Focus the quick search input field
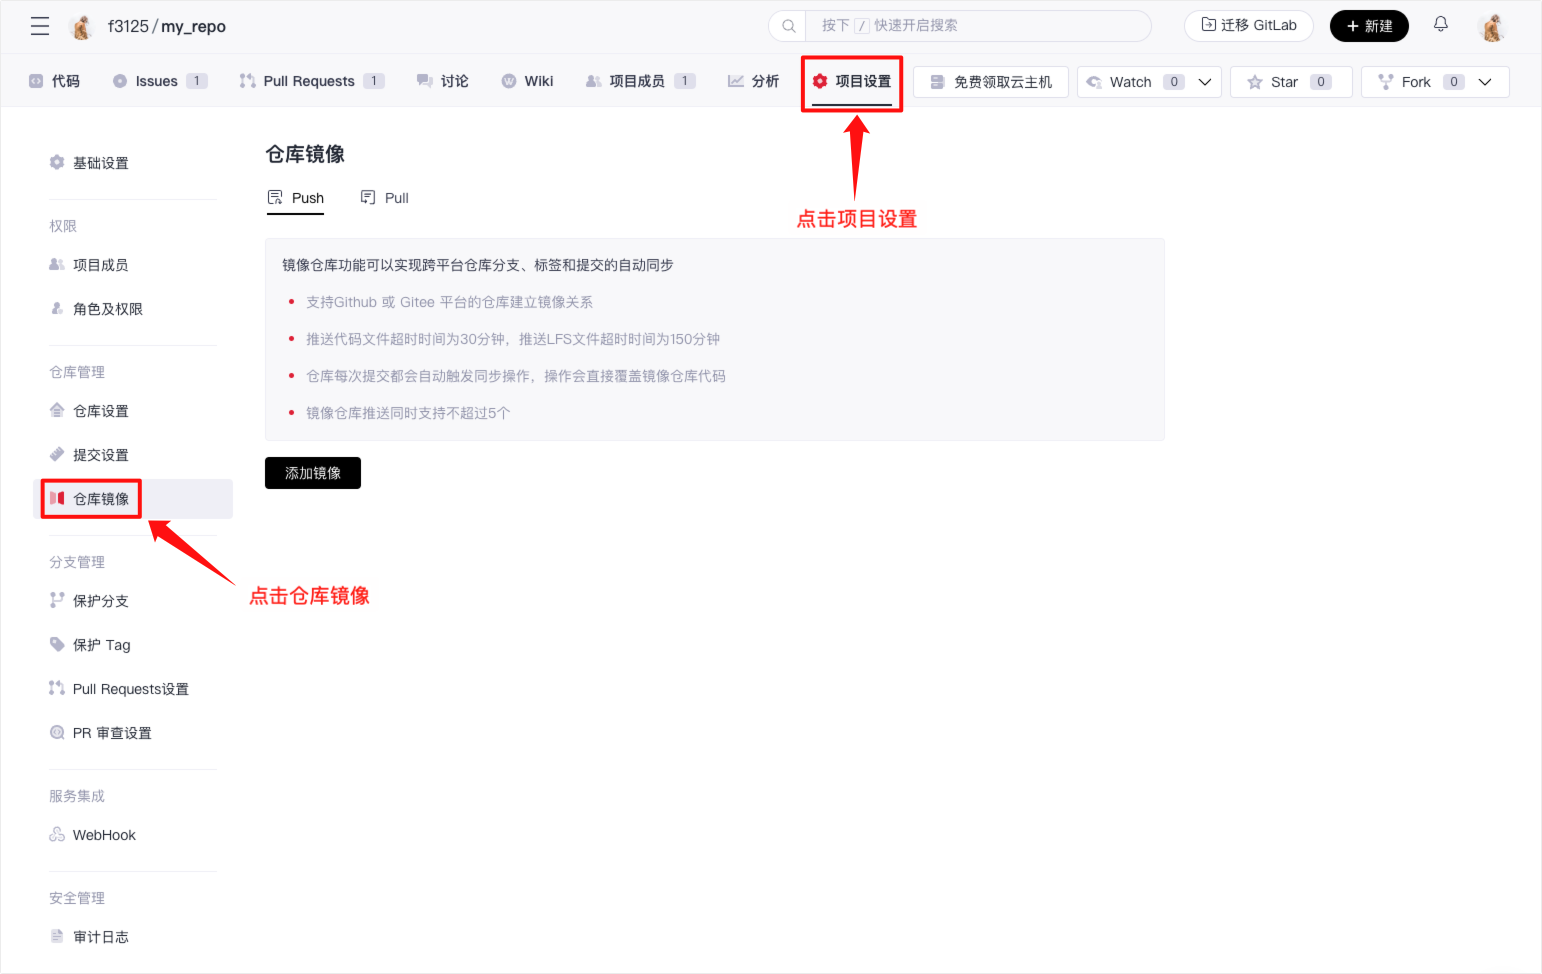The image size is (1542, 974). (970, 26)
